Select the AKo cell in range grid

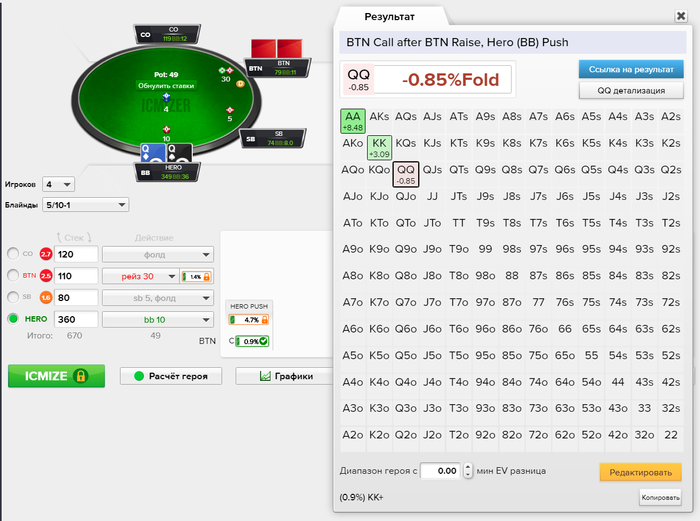tap(353, 147)
